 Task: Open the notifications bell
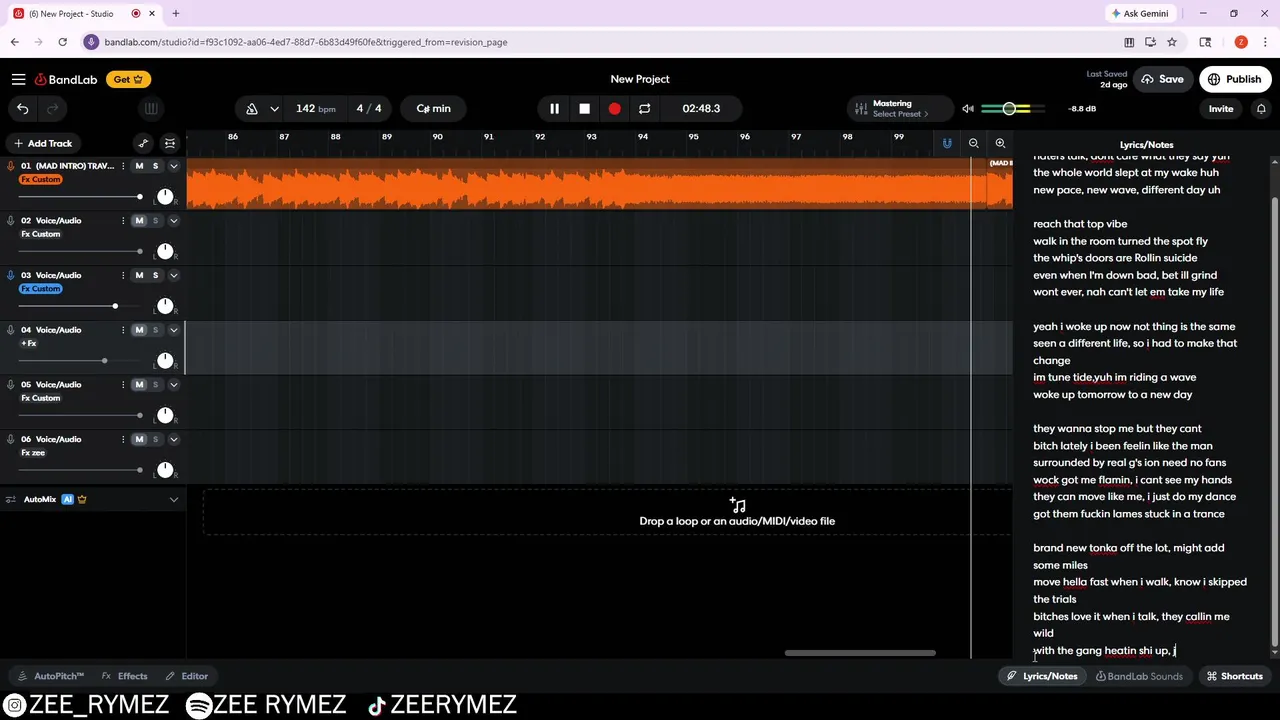pyautogui.click(x=1261, y=108)
